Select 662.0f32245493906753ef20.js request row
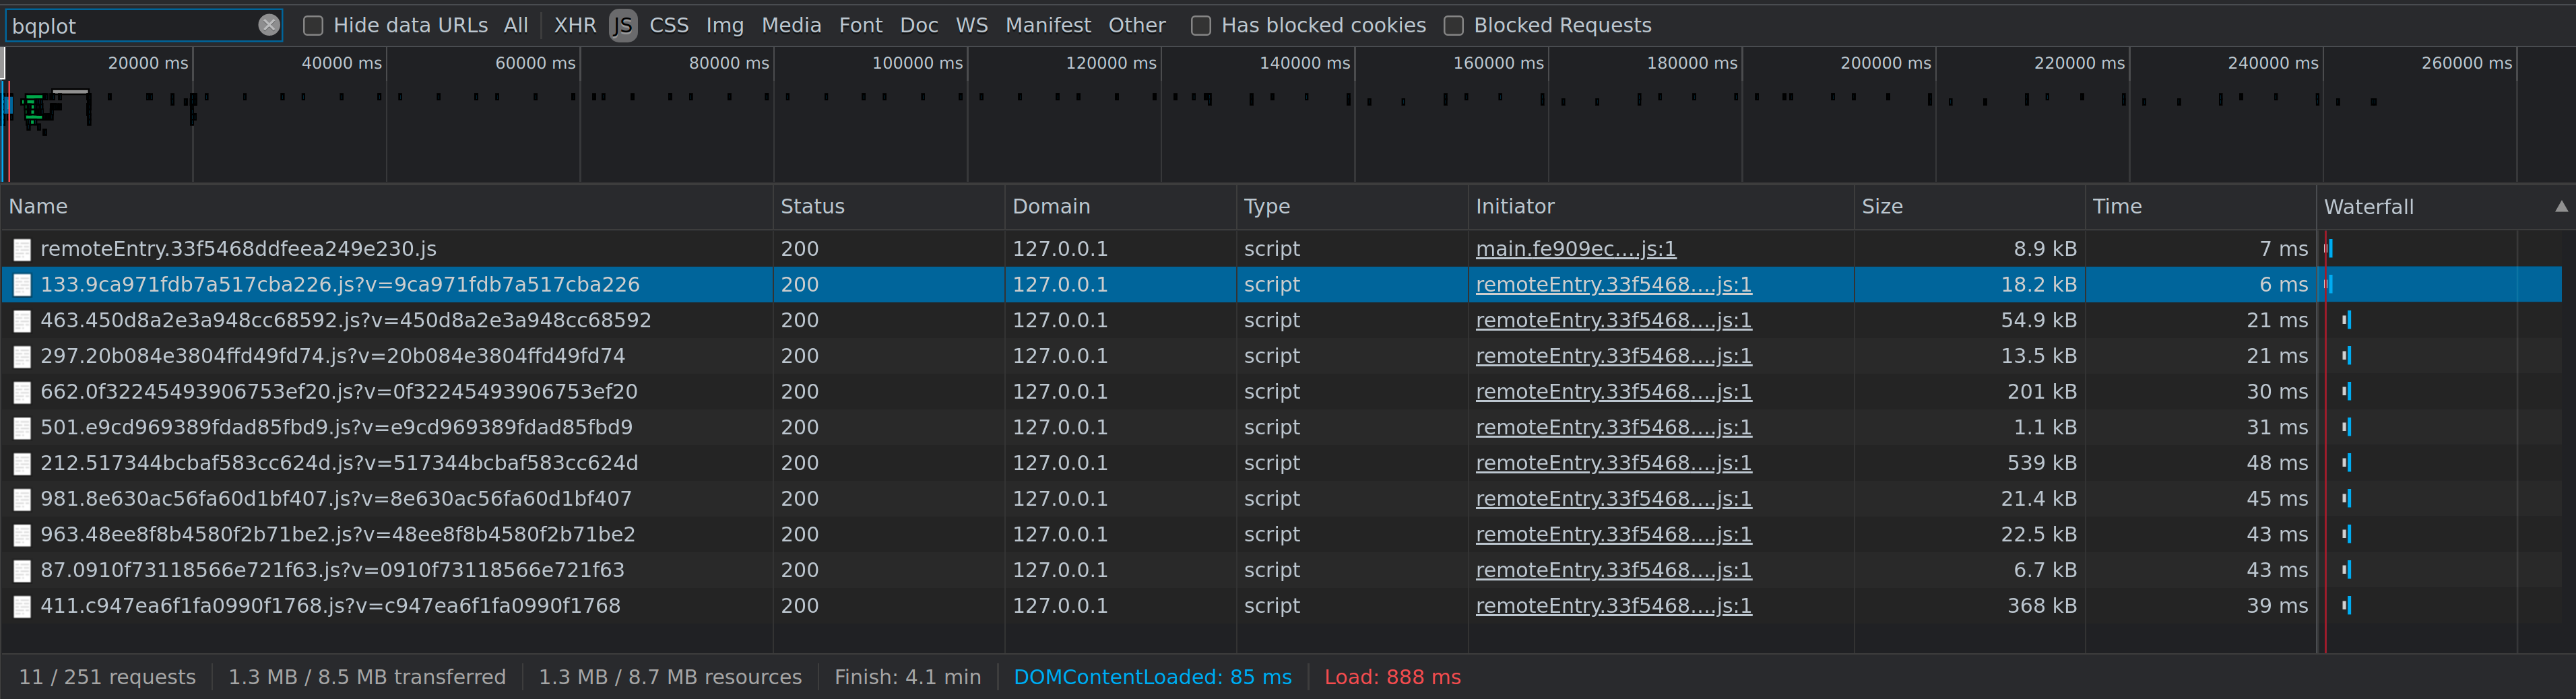This screenshot has height=699, width=2576. [1281, 391]
